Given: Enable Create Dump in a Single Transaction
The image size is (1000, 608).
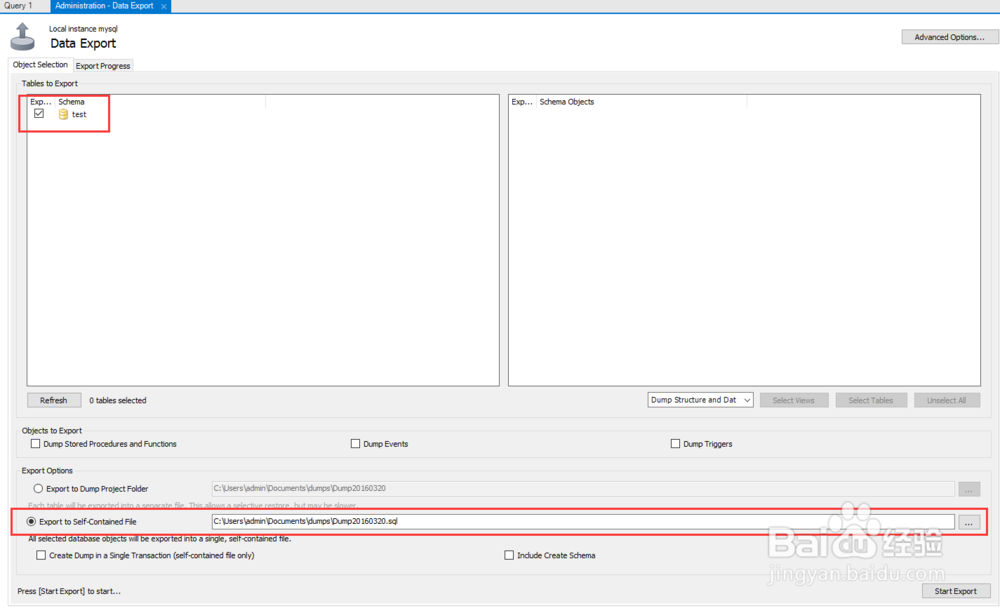Looking at the screenshot, I should pyautogui.click(x=41, y=555).
